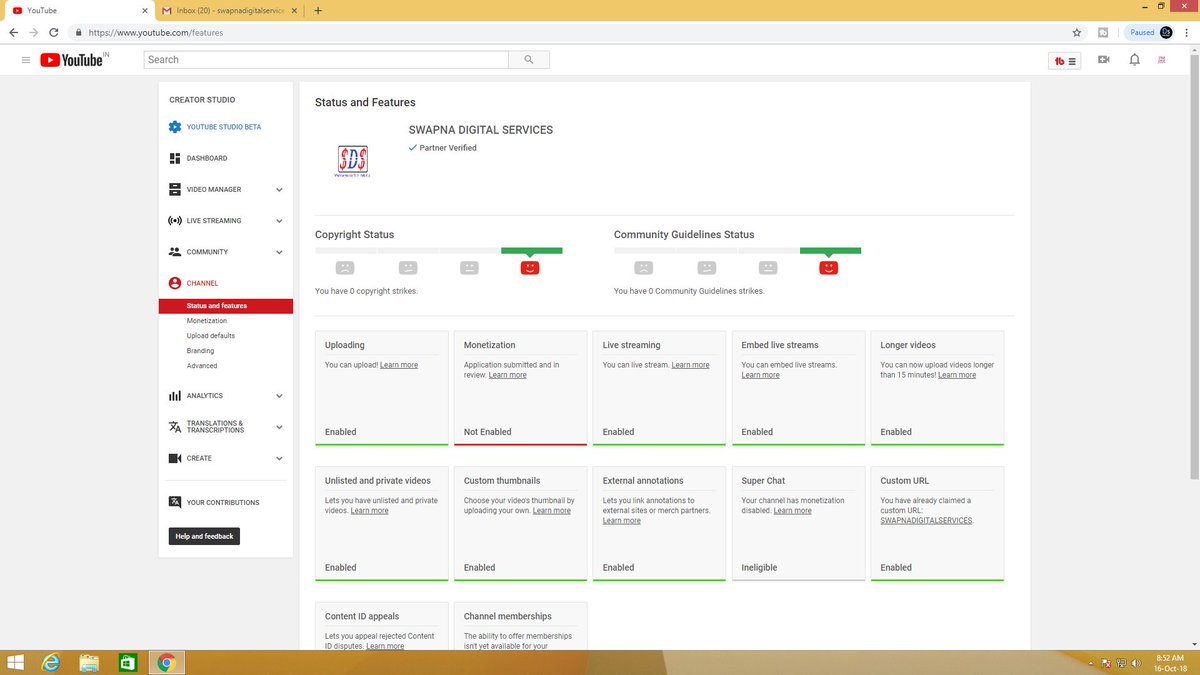Click the red copyright status face icon
The width and height of the screenshot is (1200, 675).
pos(530,267)
